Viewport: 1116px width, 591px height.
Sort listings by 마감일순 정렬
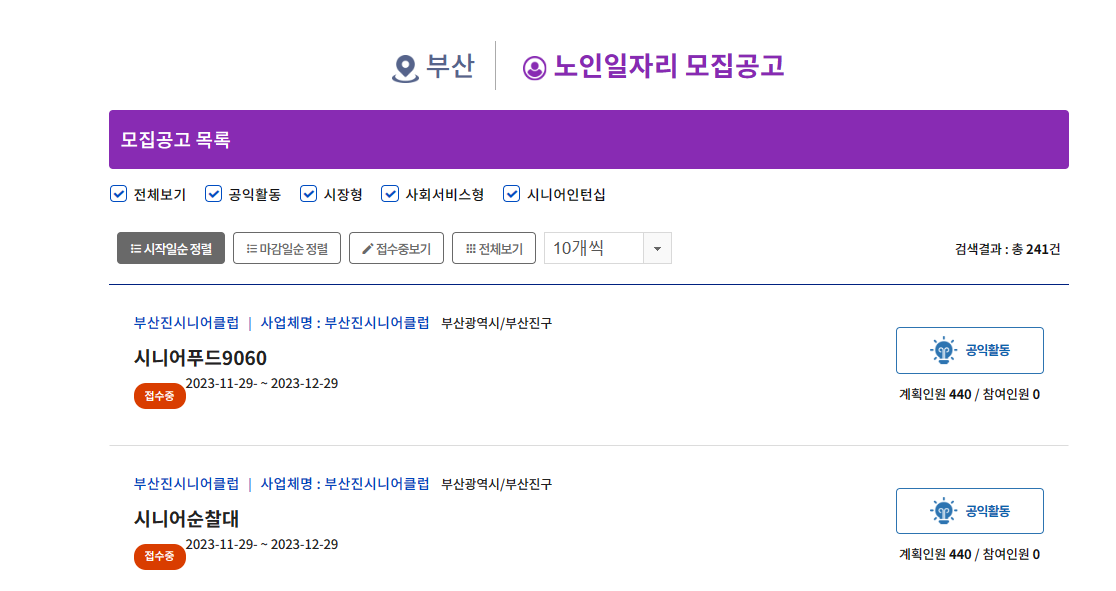[287, 248]
